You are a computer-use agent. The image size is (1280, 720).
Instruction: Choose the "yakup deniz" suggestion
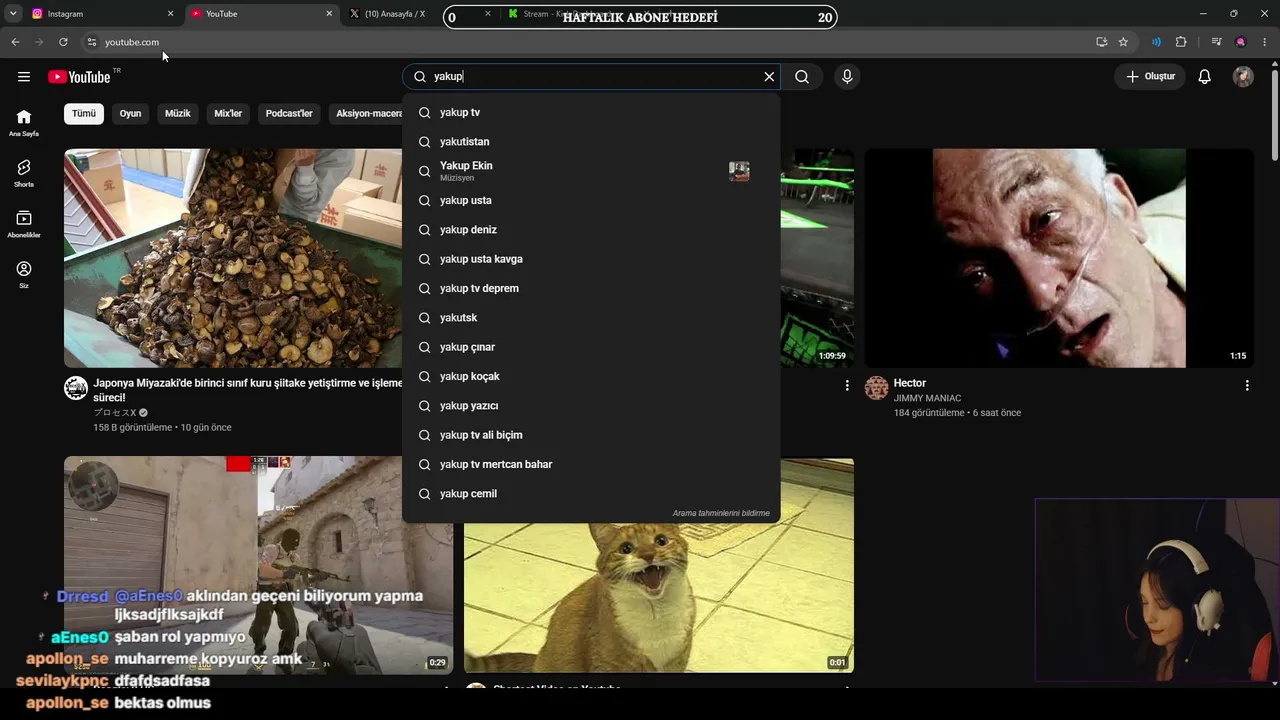coord(591,230)
